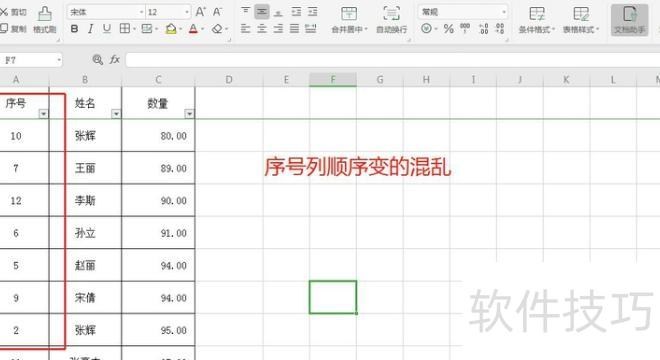Align text left
Viewport: 660px width, 360px height.
[245, 29]
